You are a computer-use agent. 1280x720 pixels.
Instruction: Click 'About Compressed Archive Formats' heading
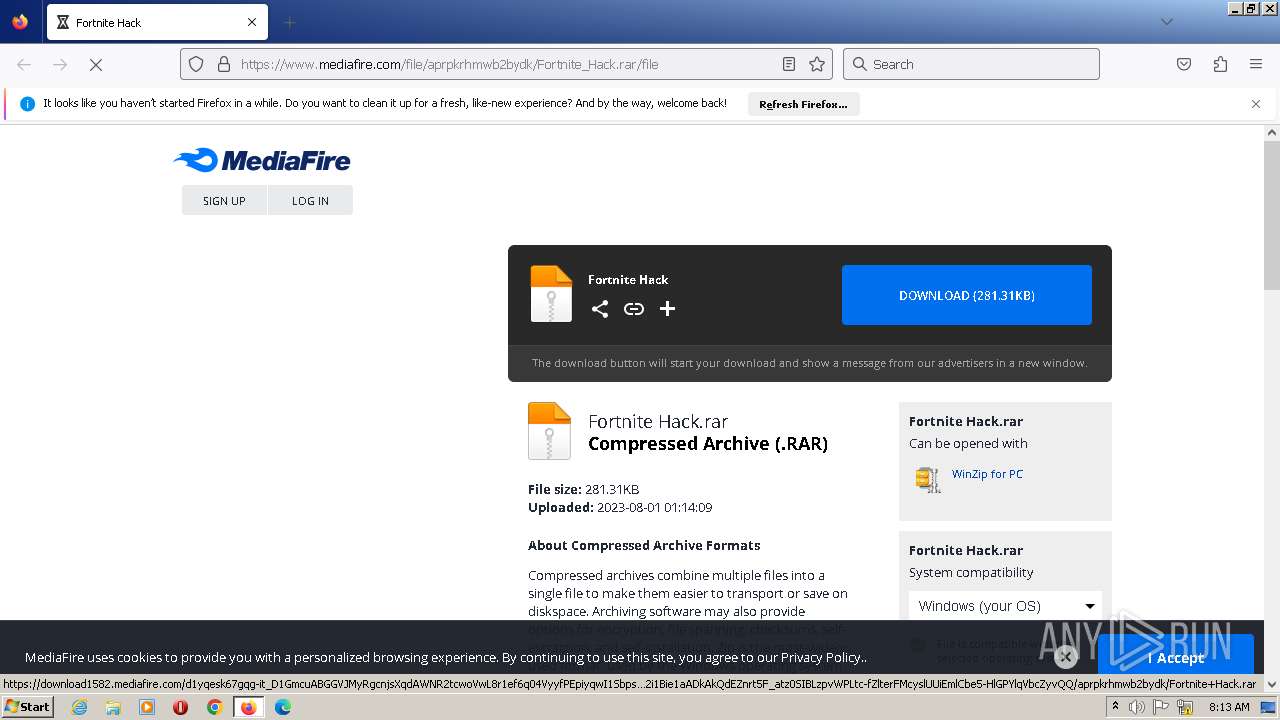coord(644,545)
